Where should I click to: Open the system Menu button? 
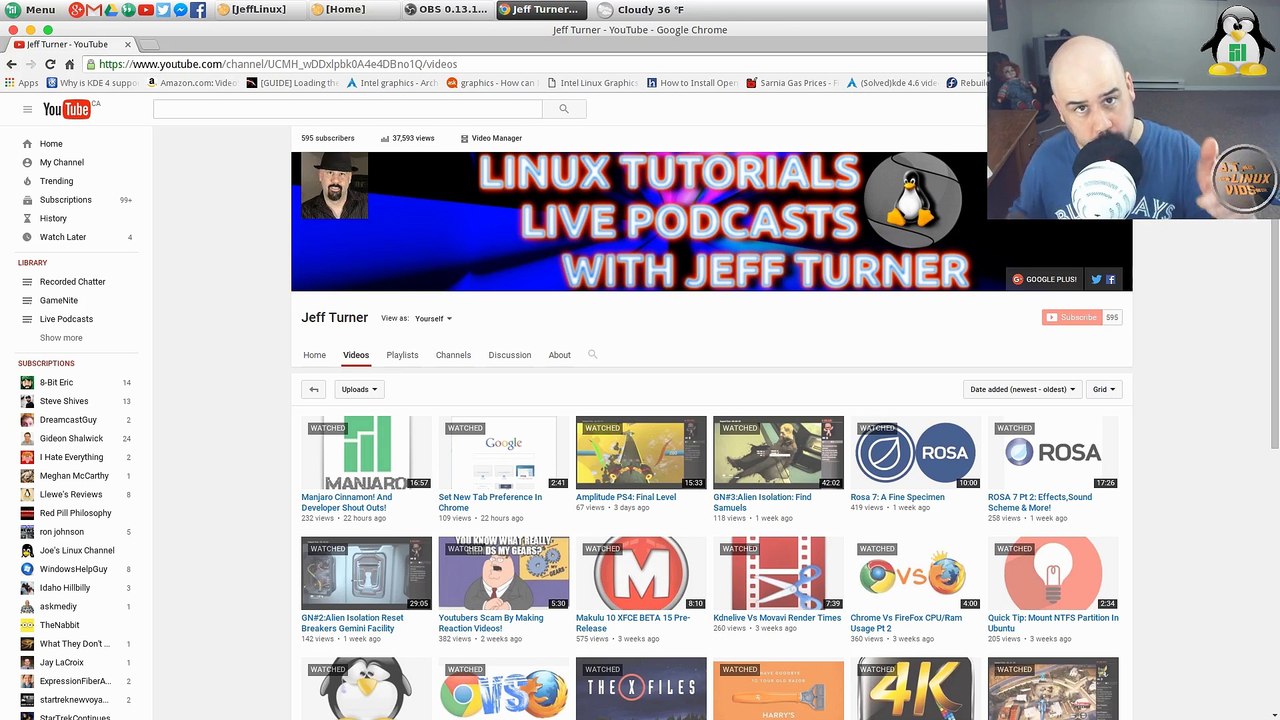coord(31,10)
